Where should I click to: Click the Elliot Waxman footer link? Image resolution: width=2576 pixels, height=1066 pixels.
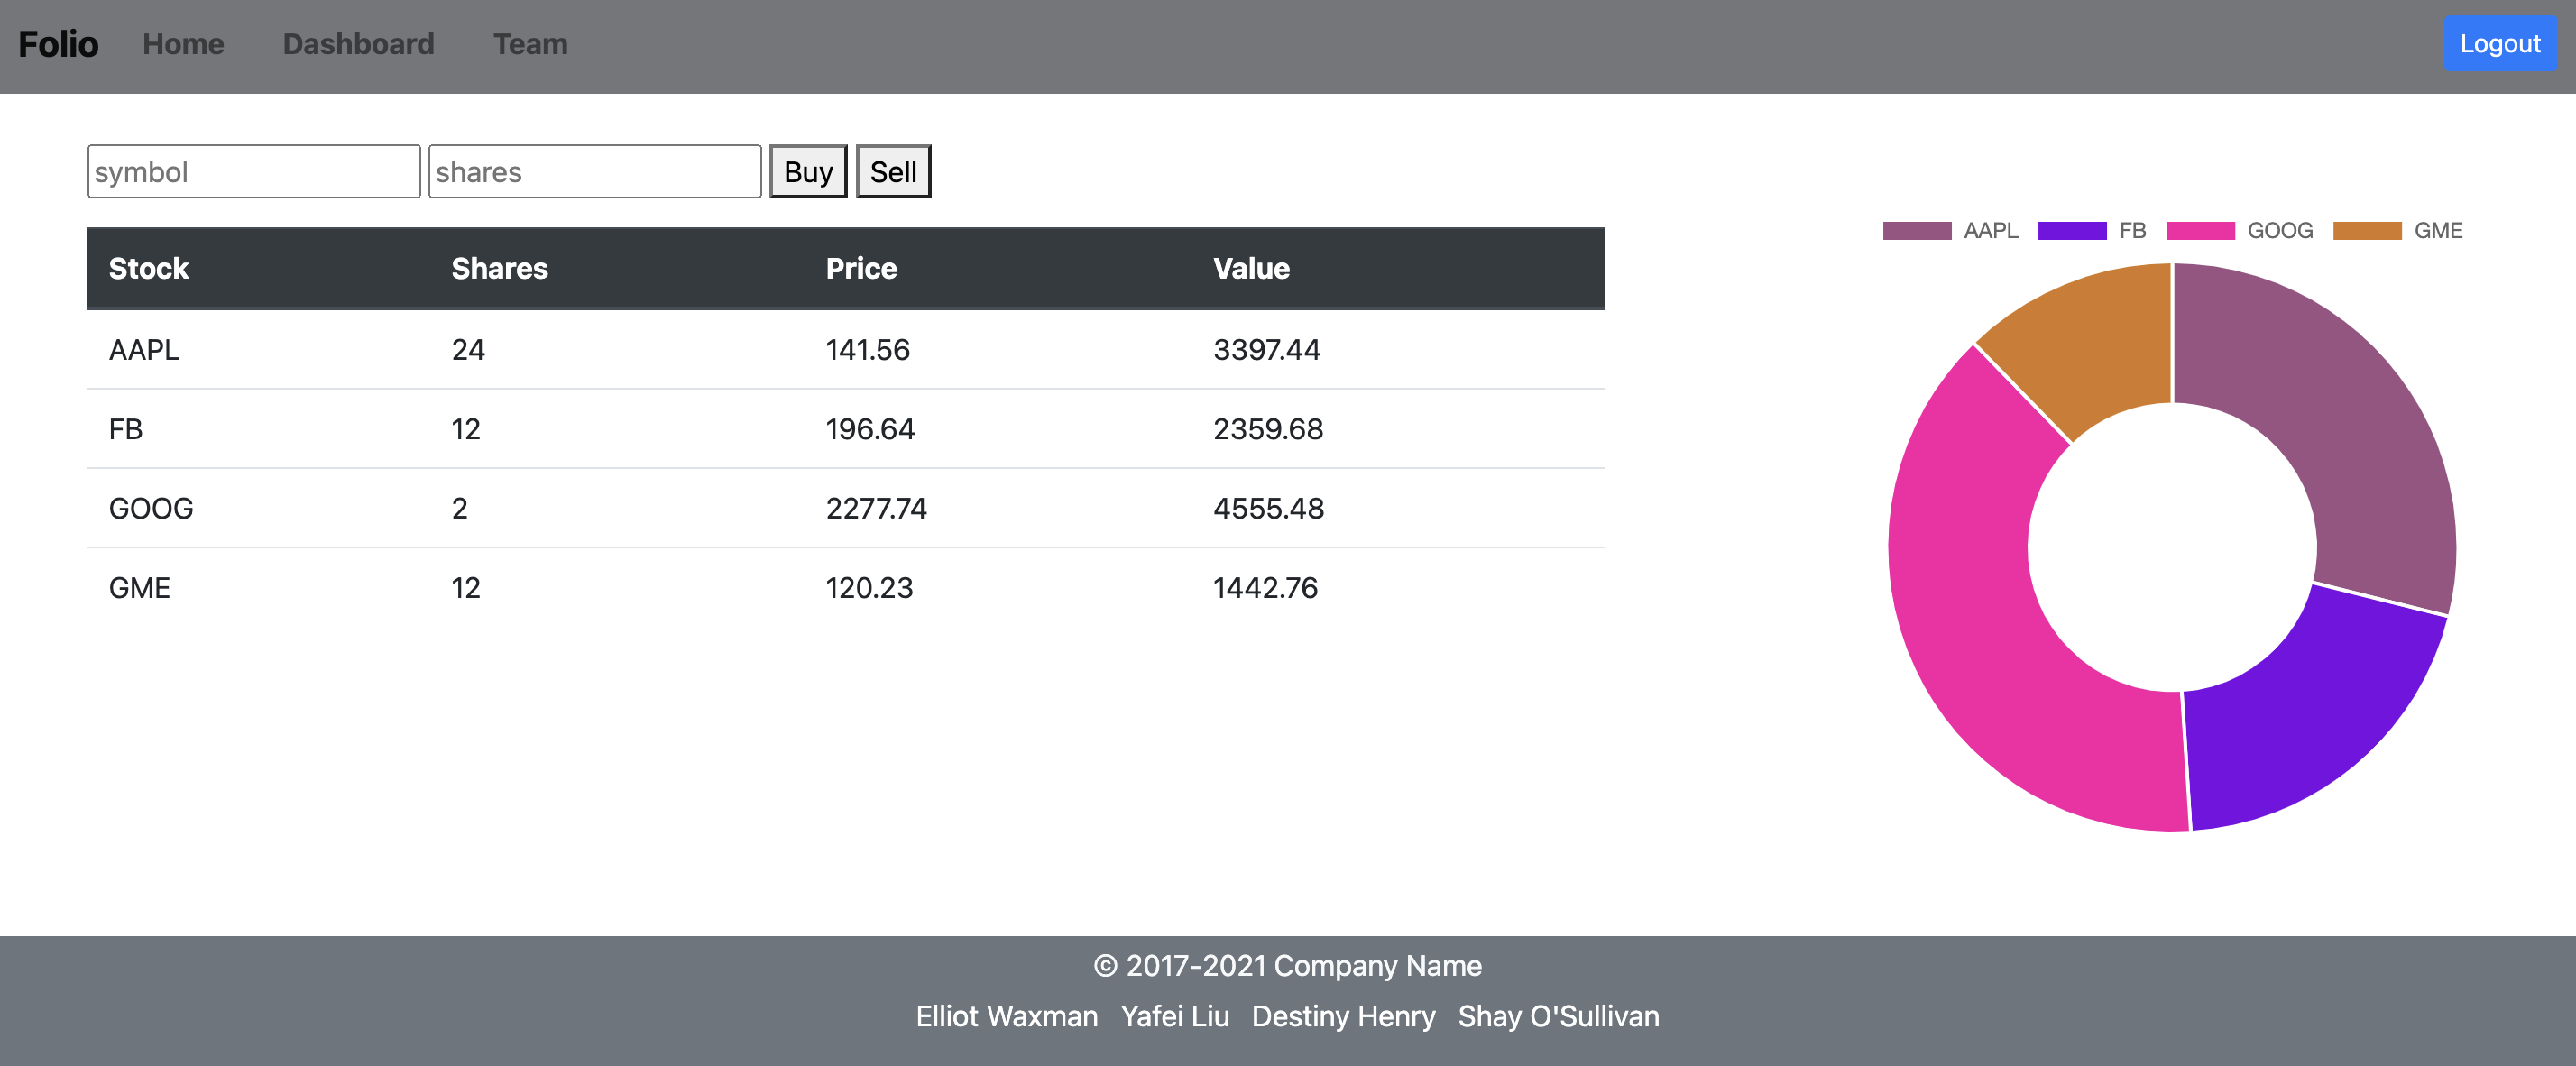(1007, 1016)
